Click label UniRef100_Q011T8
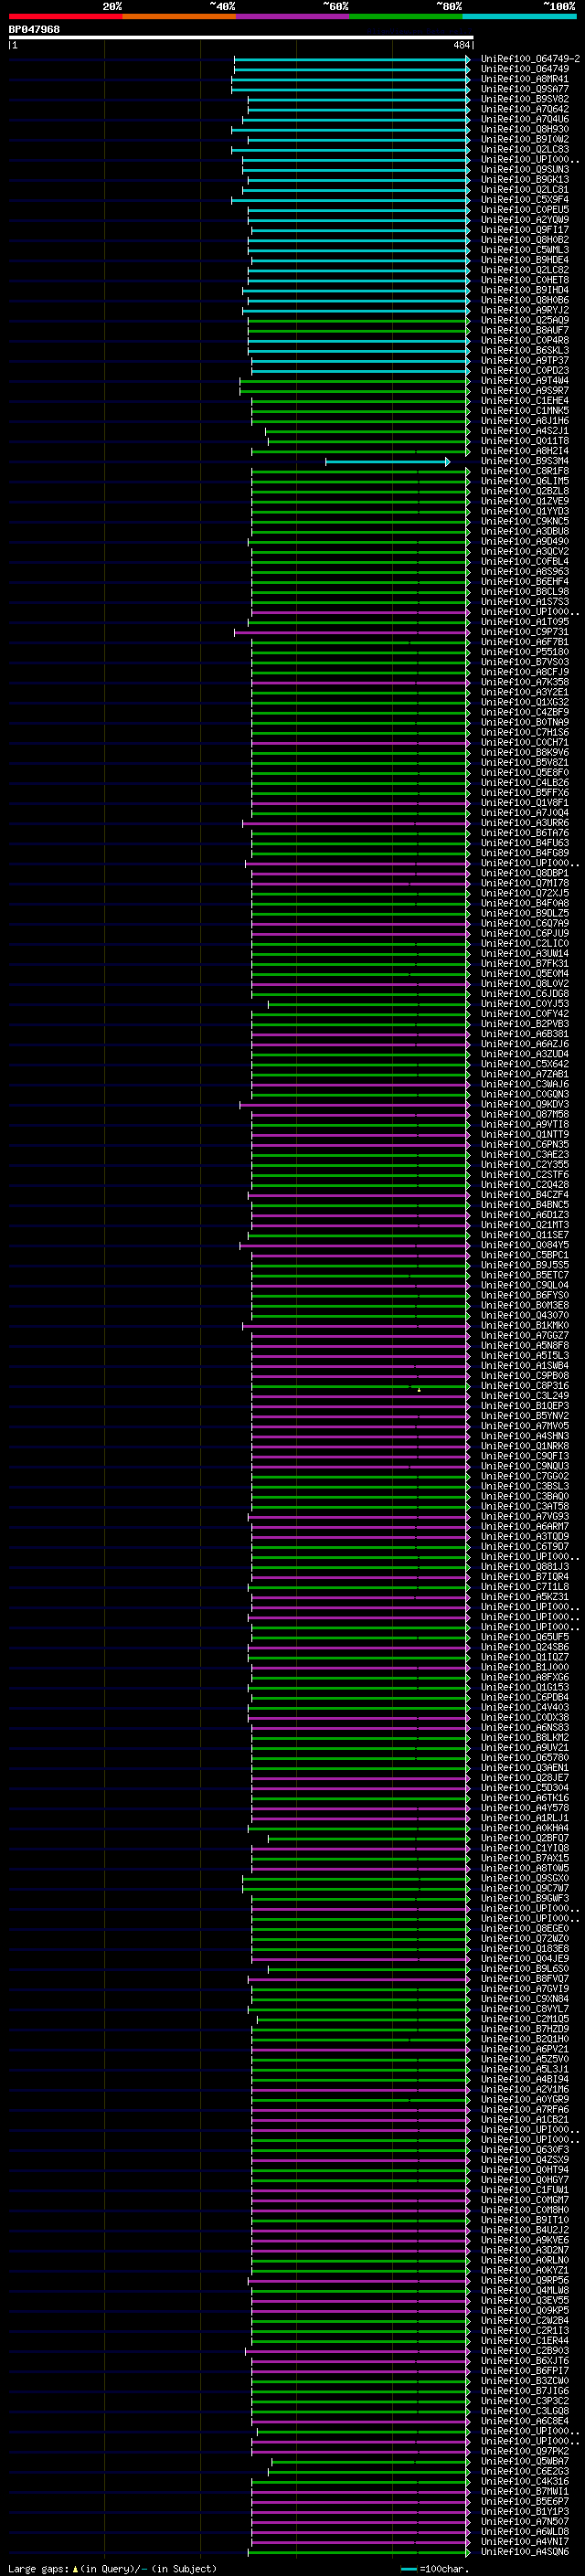This screenshot has height=2576, width=585. 525,441
